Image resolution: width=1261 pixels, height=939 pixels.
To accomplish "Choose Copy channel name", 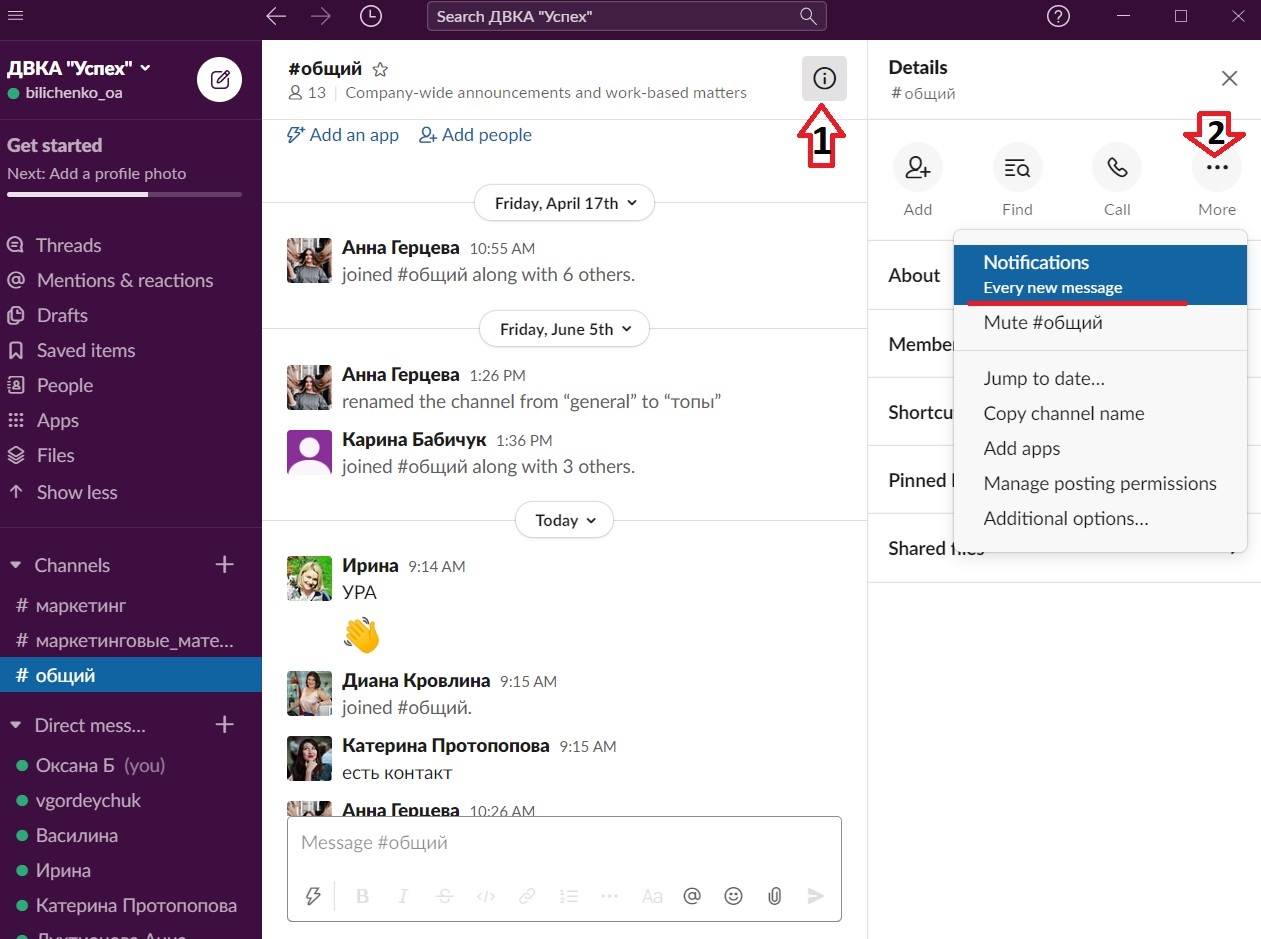I will pyautogui.click(x=1100, y=414).
